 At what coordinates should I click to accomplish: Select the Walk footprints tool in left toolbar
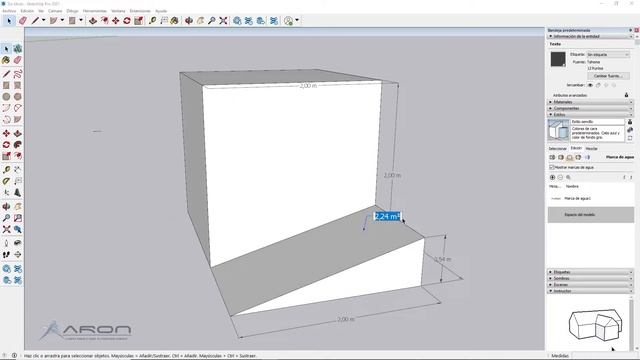(6, 254)
